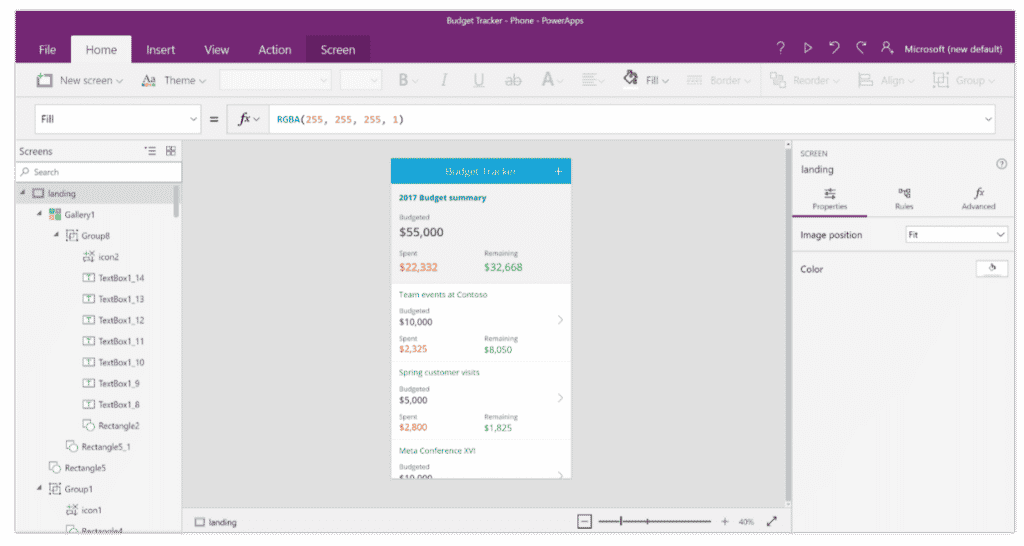The image size is (1024, 546).
Task: Open the Theme dropdown
Action: tap(174, 80)
